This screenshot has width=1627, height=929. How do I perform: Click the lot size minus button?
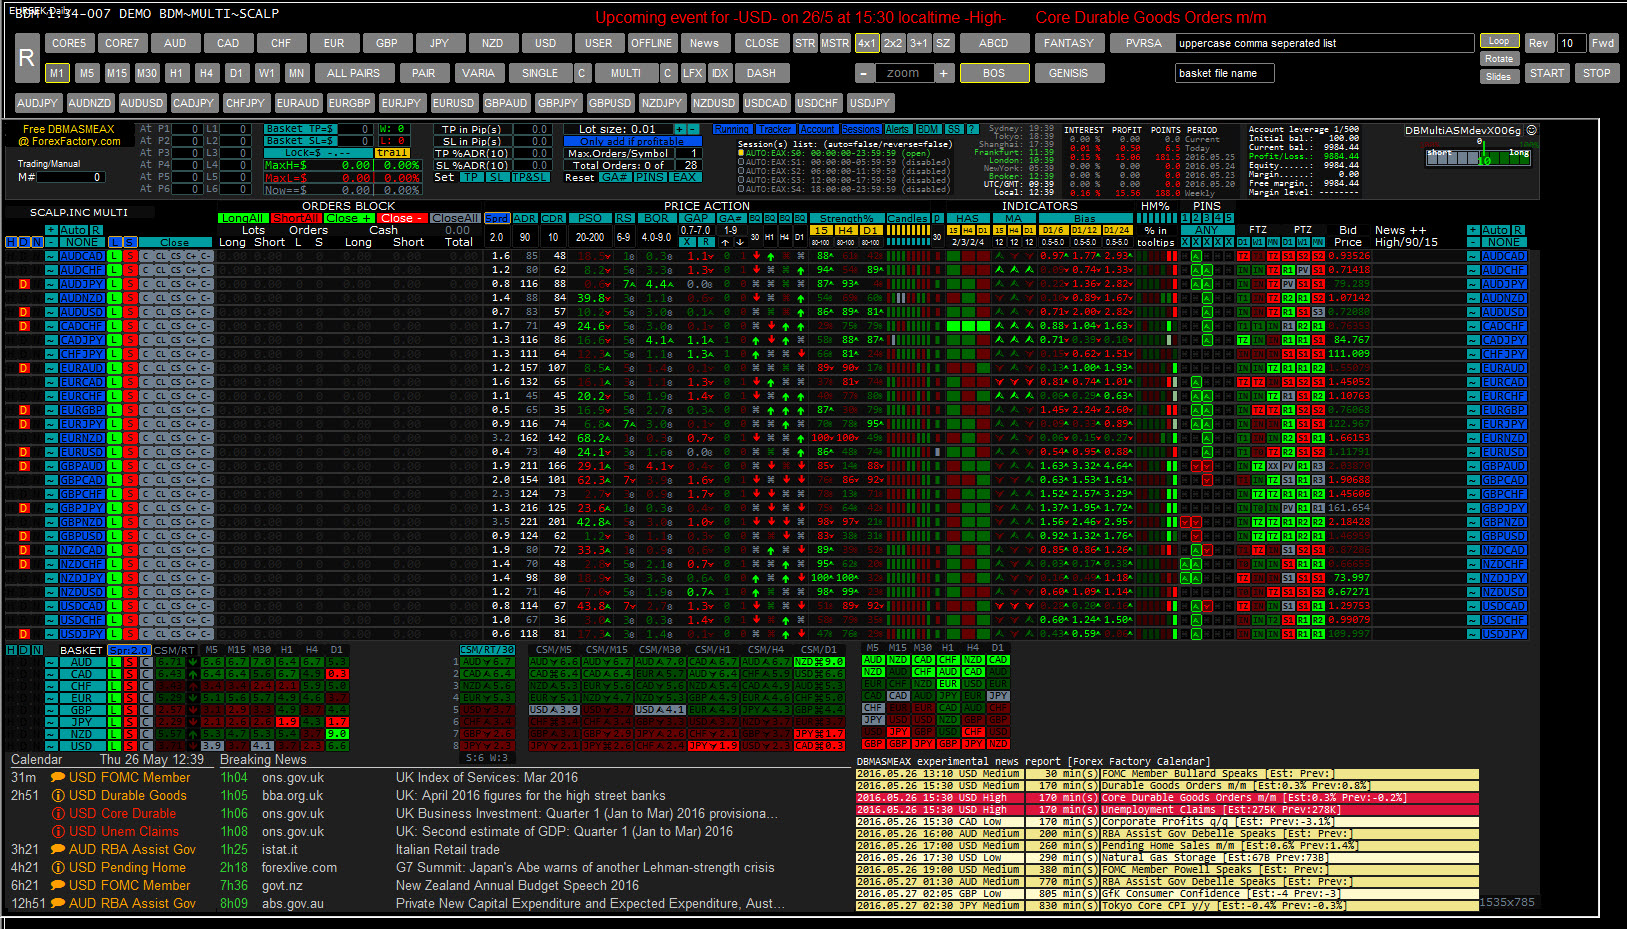[693, 129]
